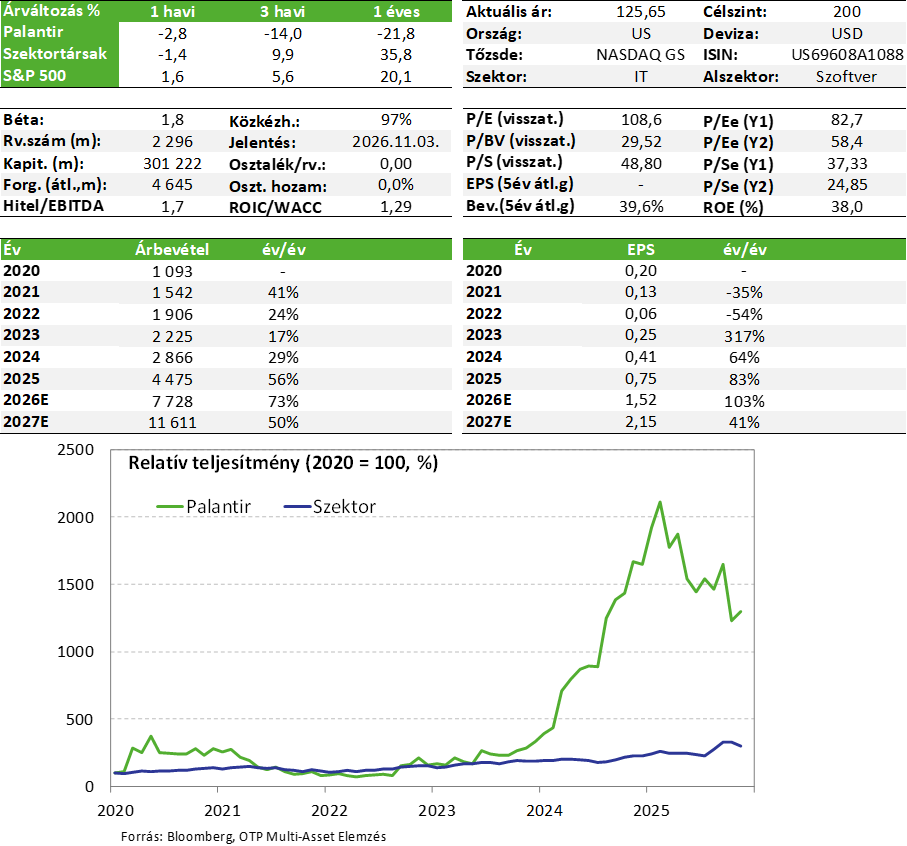Click the Forg. (átl.,m) value 4 645
The height and width of the screenshot is (846, 907).
coord(172,185)
